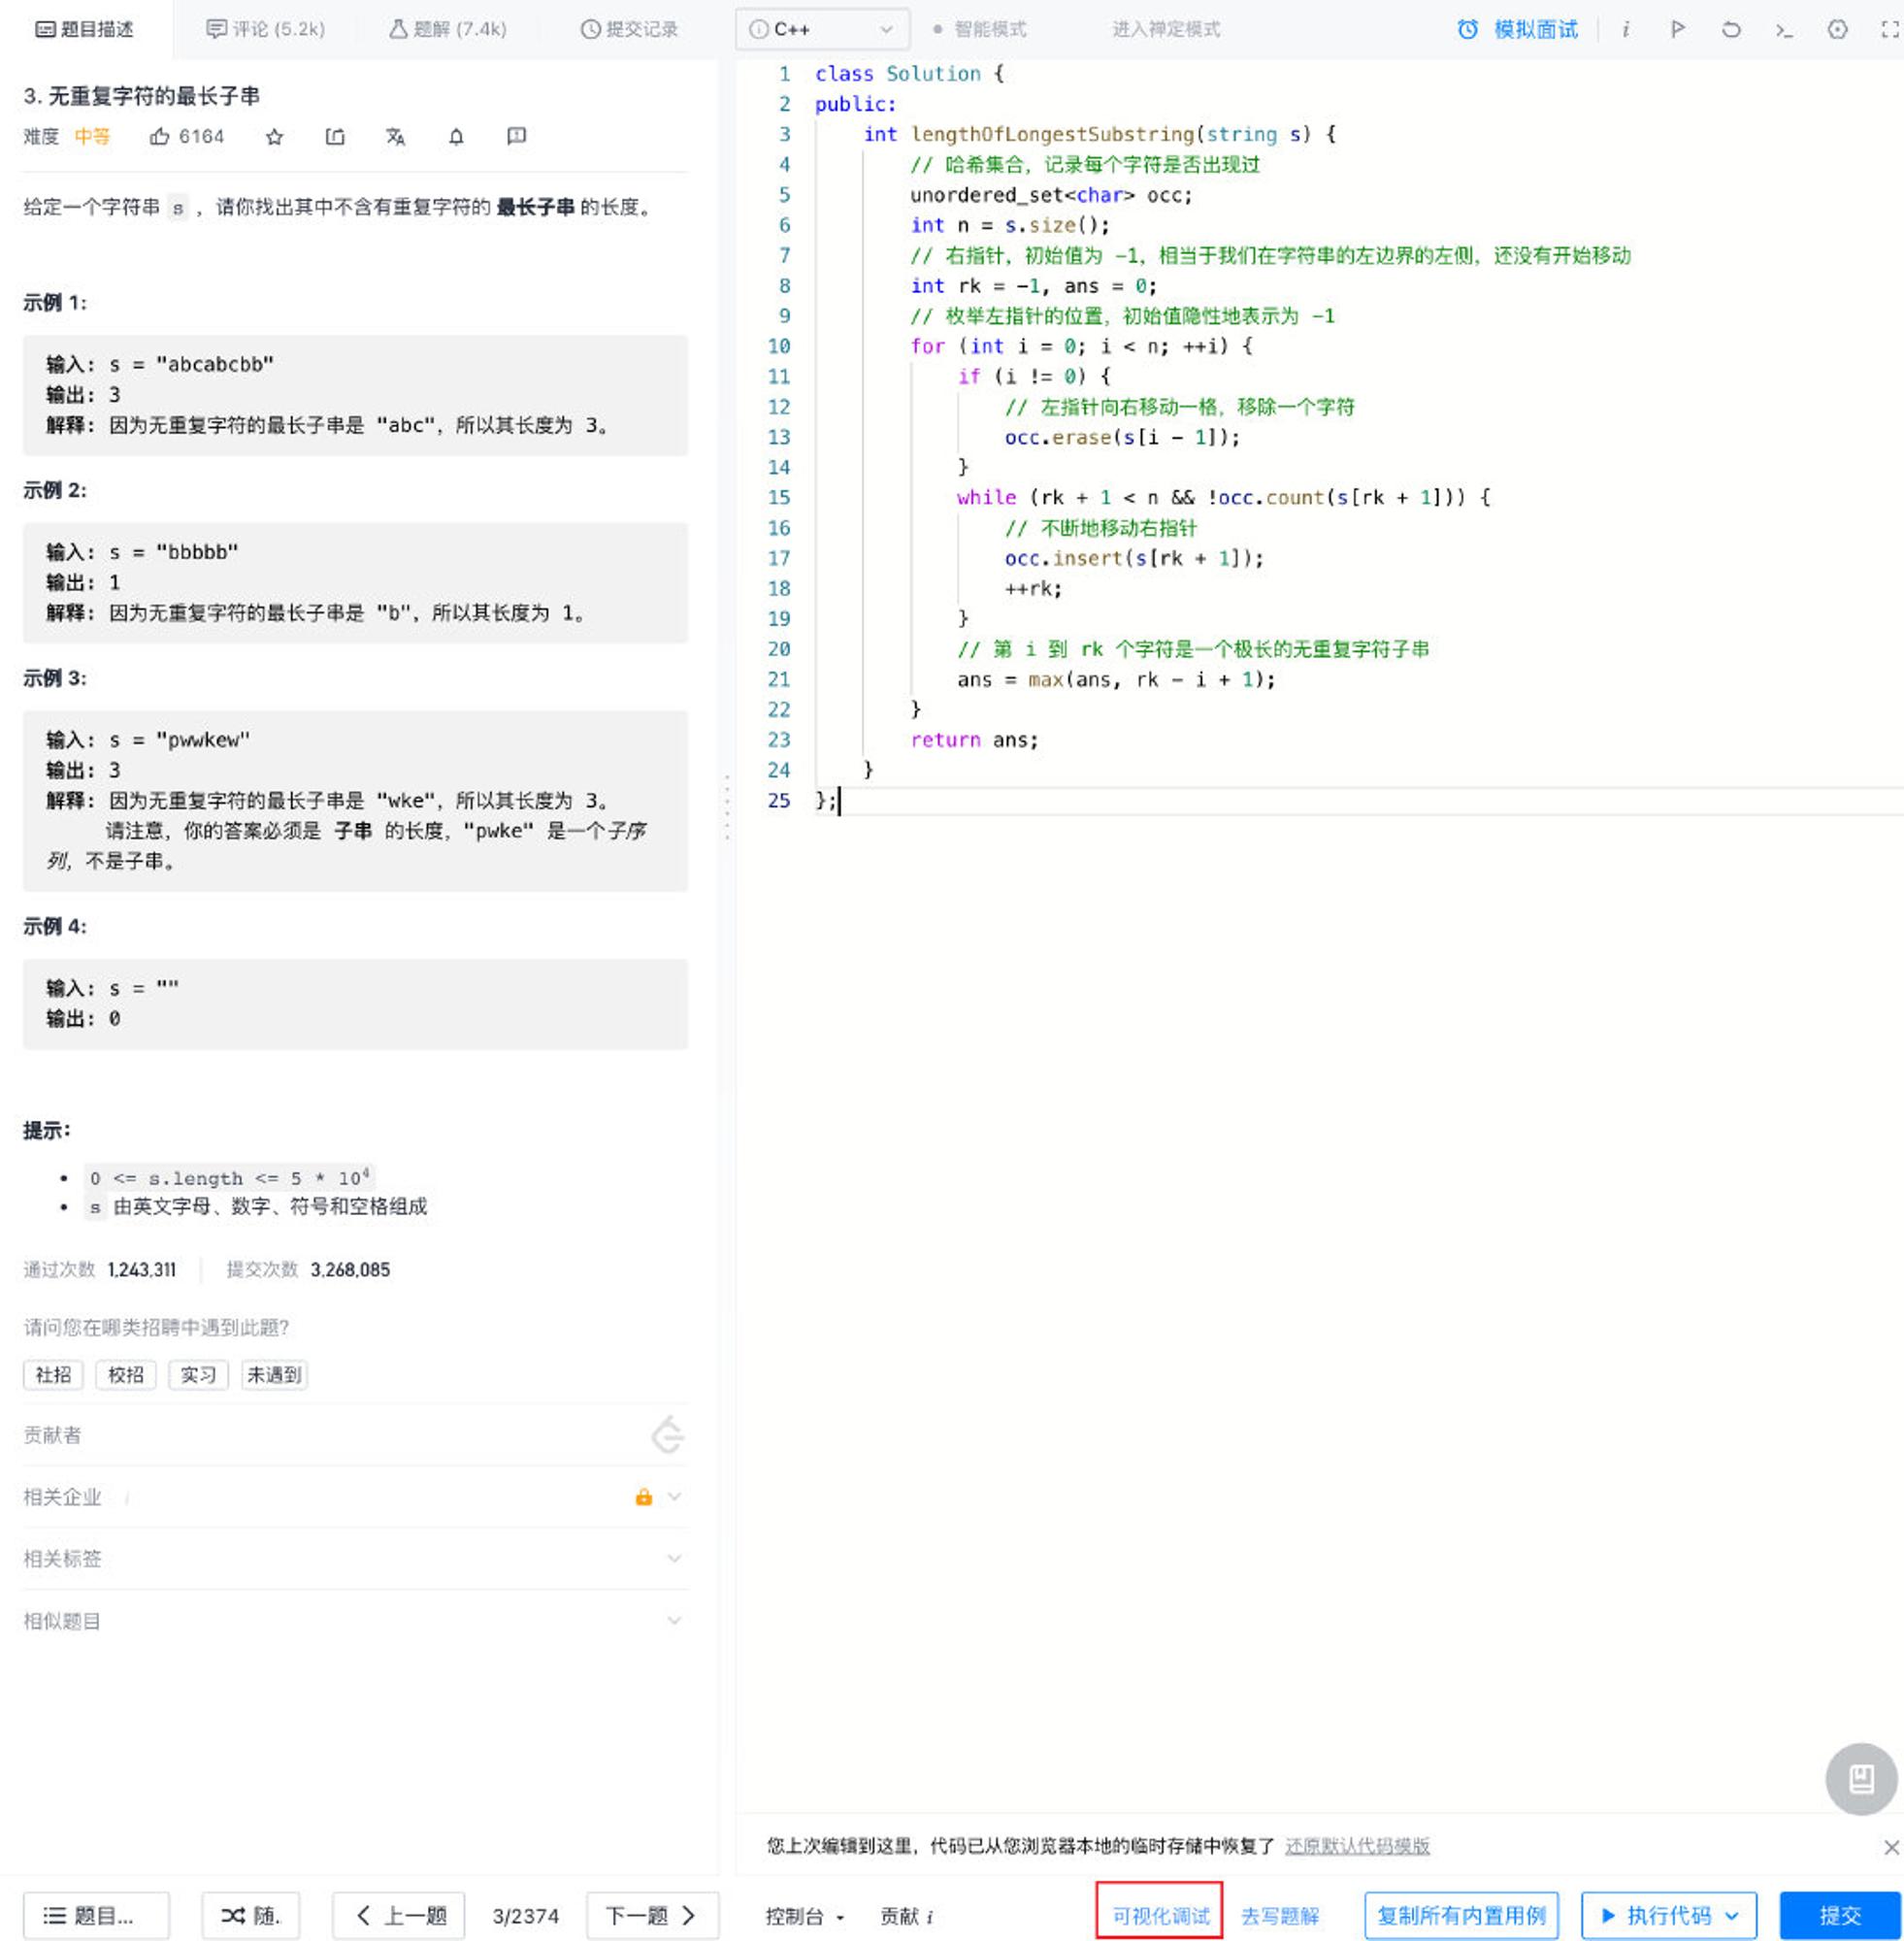Favorite the problem with star icon
Screen dimensions: 1904x1941
click(274, 137)
